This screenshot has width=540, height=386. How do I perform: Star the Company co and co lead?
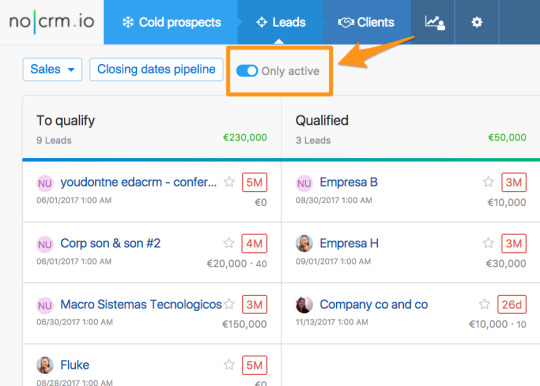click(x=485, y=304)
